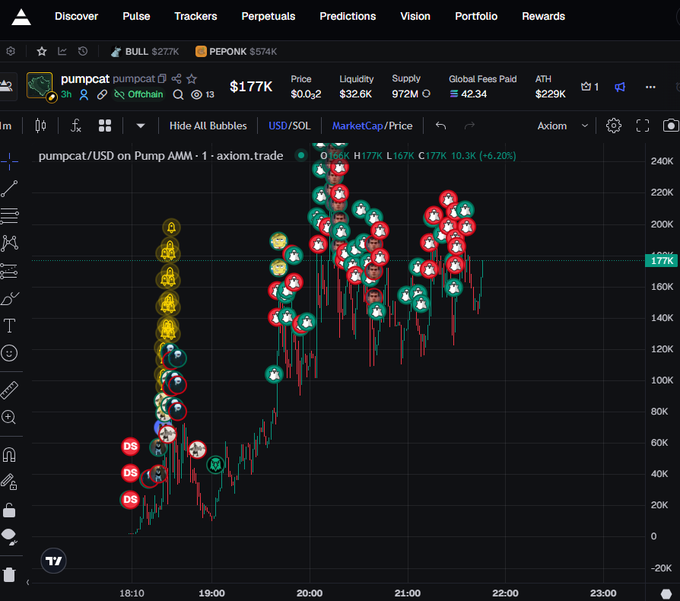Open the Discover page
Screen dimensions: 680x601
click(x=76, y=16)
